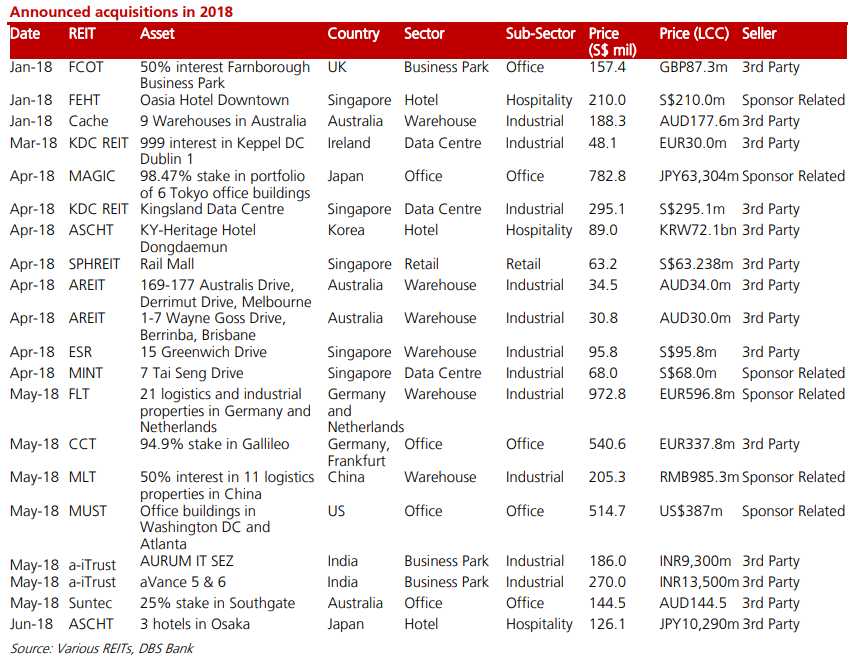This screenshot has width=859, height=666.
Task: Click 'AURUM IT SEZ' asset cell
Action: coord(187,561)
